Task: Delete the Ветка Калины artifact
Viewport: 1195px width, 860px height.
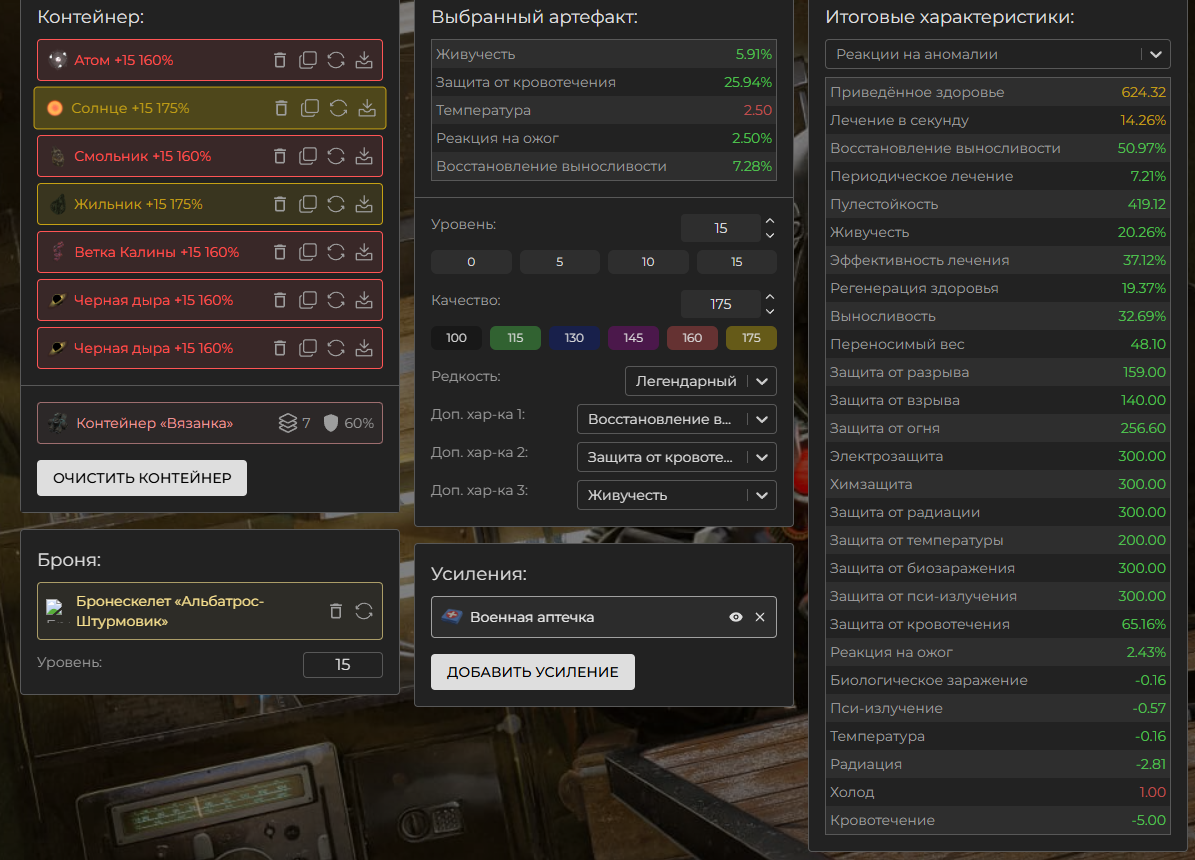Action: [280, 252]
